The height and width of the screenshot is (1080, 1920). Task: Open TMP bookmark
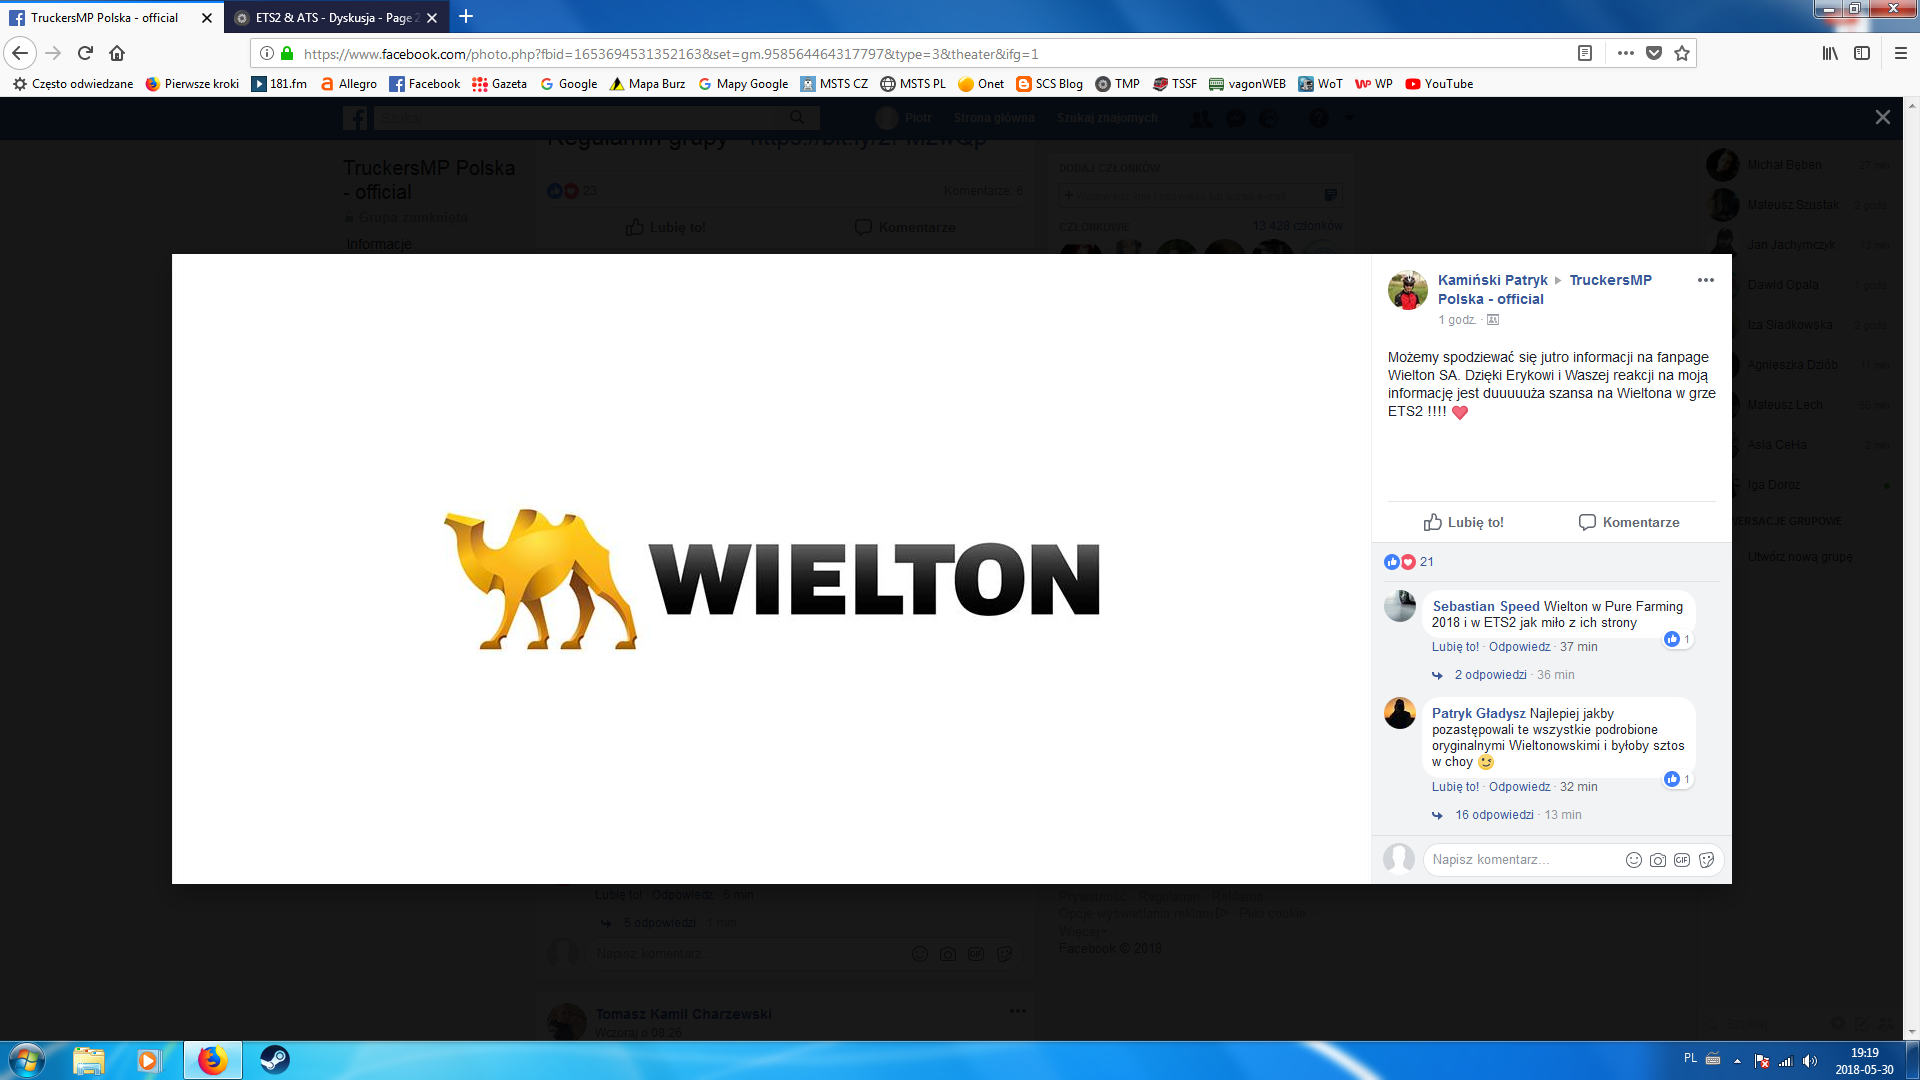[x=1117, y=84]
